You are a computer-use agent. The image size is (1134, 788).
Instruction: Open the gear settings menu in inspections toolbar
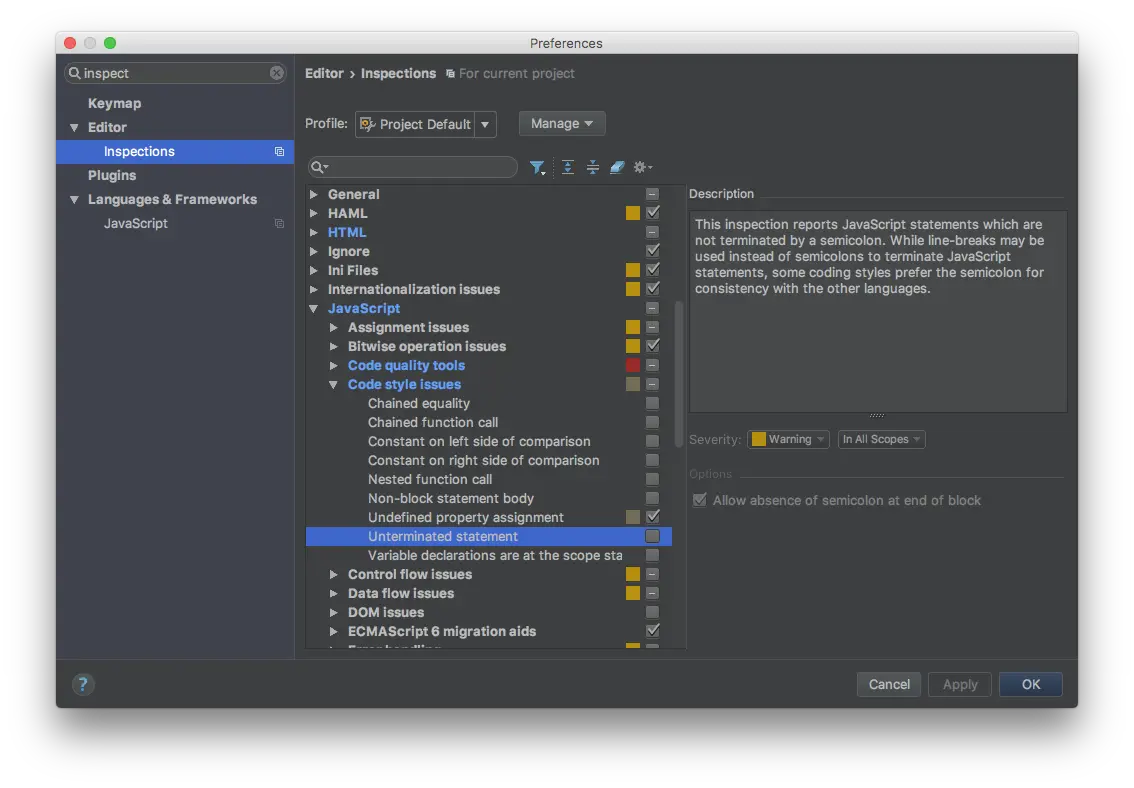point(643,168)
